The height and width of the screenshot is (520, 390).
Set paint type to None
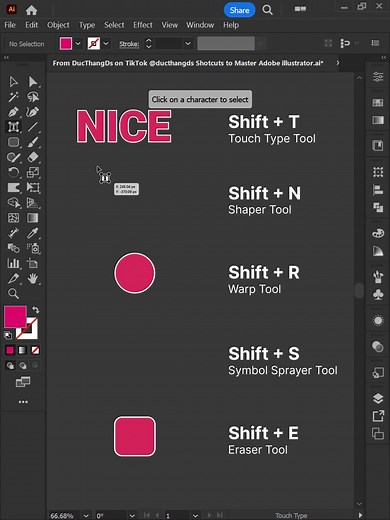point(35,350)
